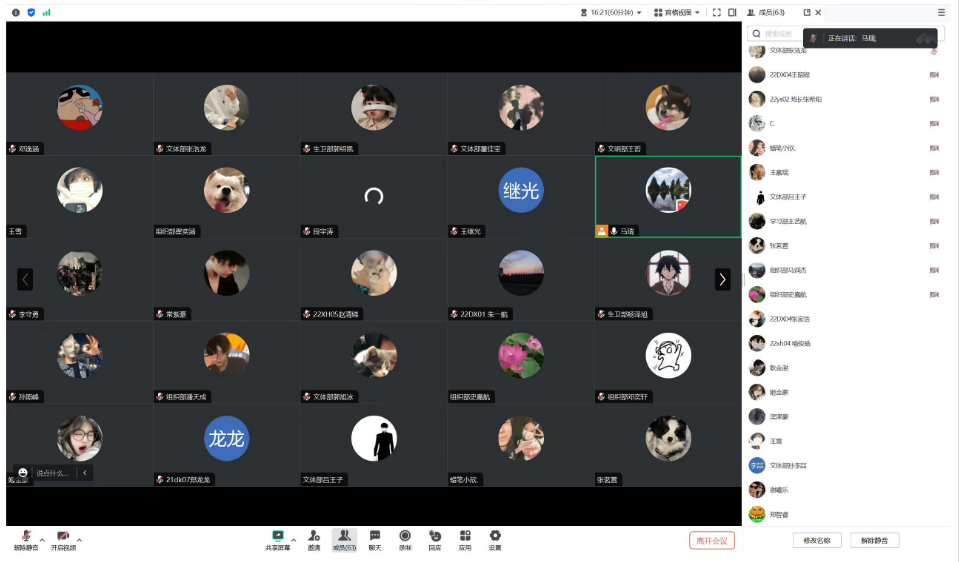Enter full screen with the fullscreen icon
This screenshot has height=562, width=959.
click(x=716, y=12)
